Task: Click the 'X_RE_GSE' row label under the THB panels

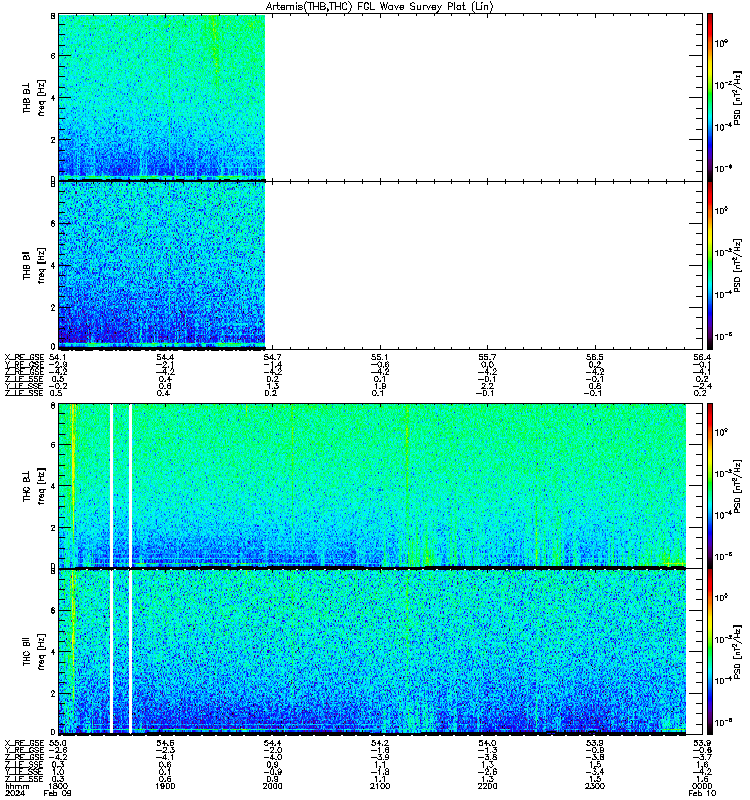Action: click(x=24, y=357)
